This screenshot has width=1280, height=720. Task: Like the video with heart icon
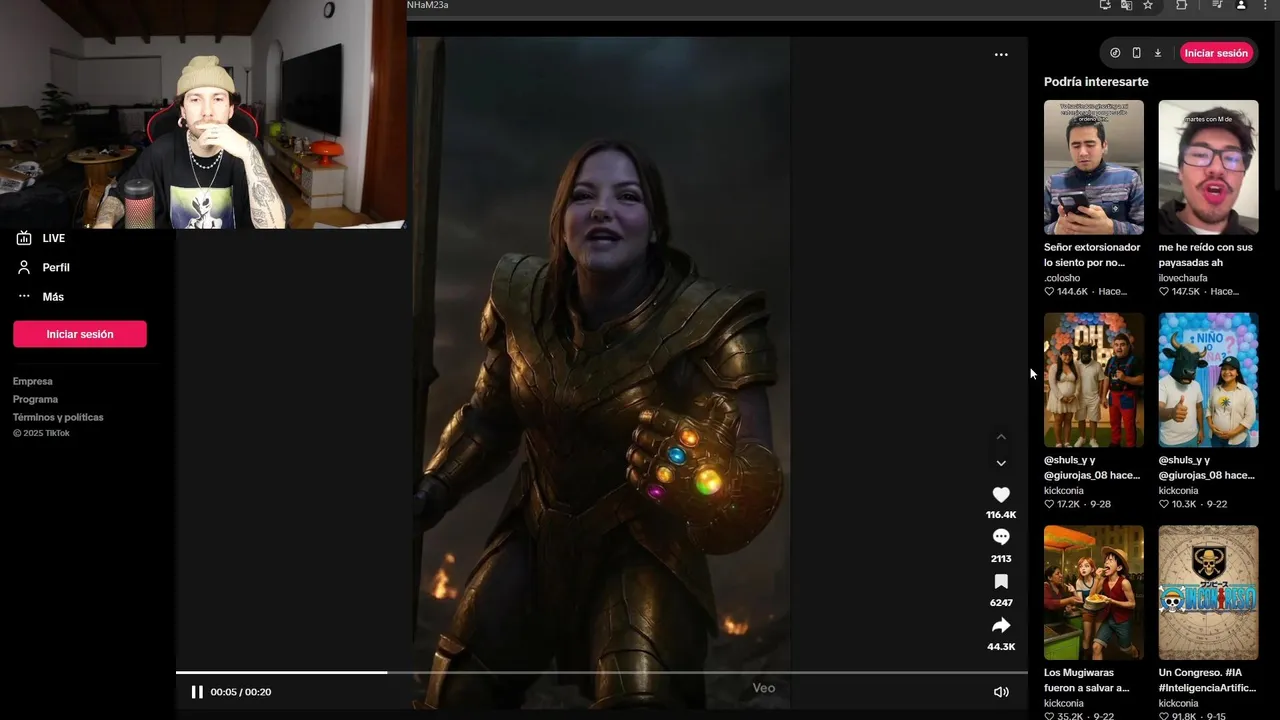(1001, 495)
